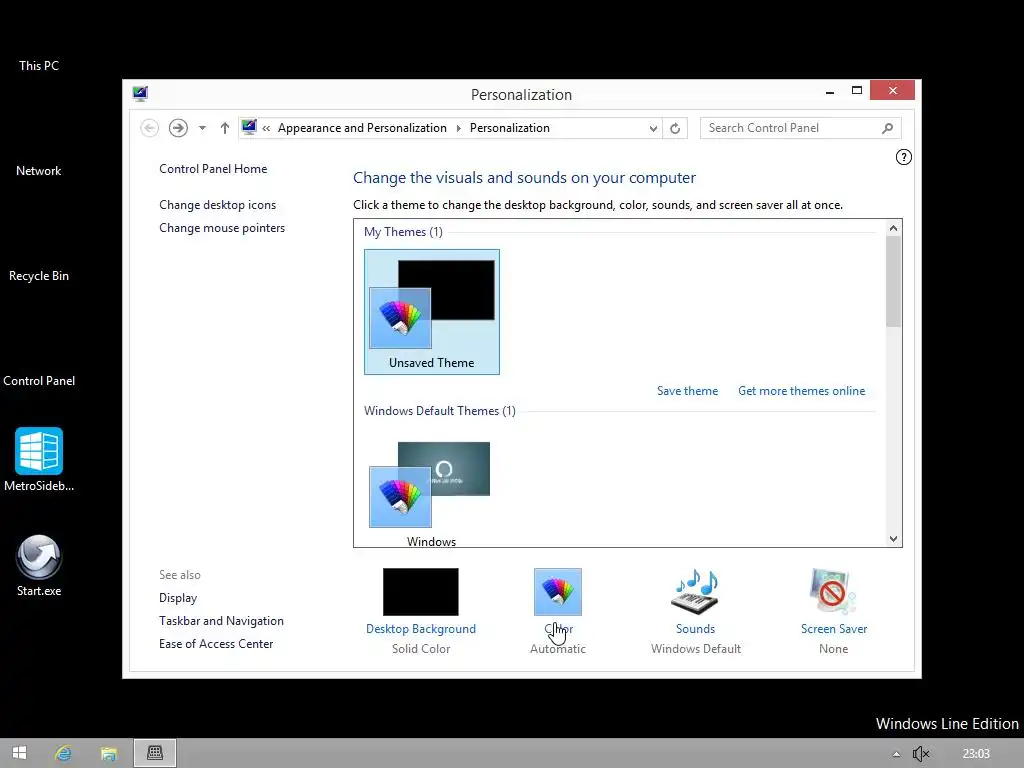
Task: Click the muted volume tray icon
Action: pyautogui.click(x=921, y=754)
